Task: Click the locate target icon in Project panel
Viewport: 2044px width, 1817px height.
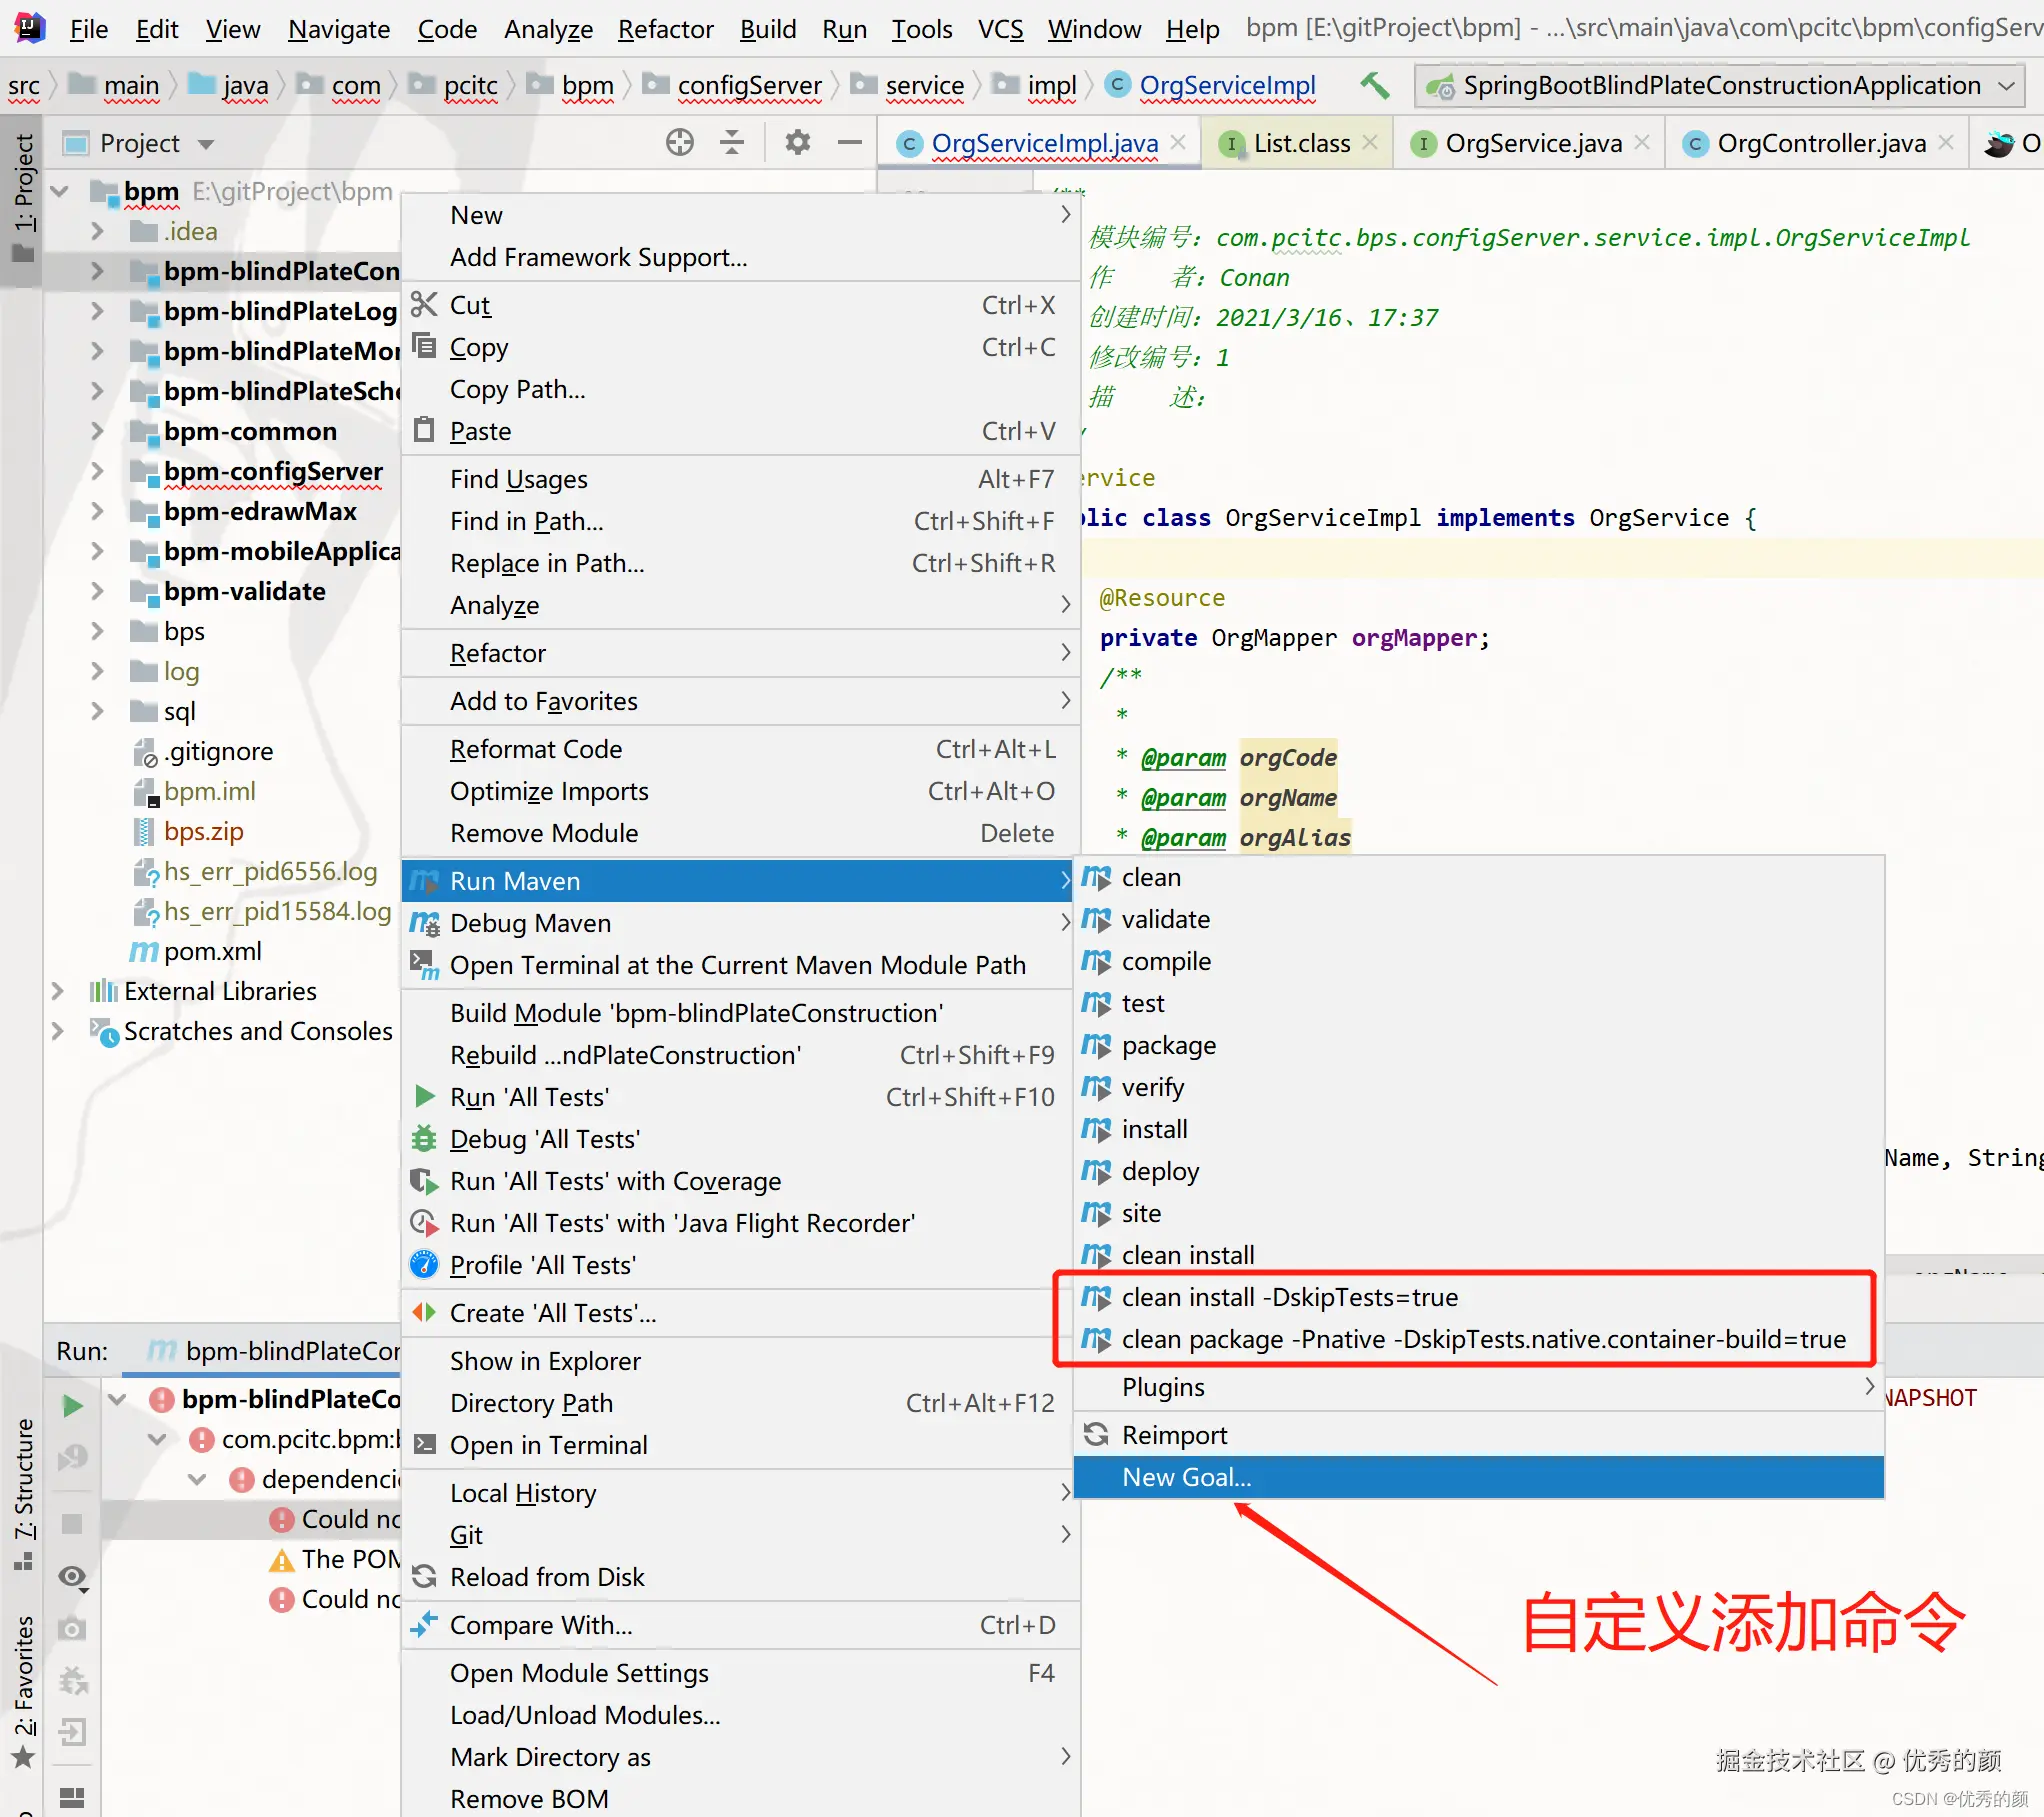Action: pyautogui.click(x=679, y=143)
